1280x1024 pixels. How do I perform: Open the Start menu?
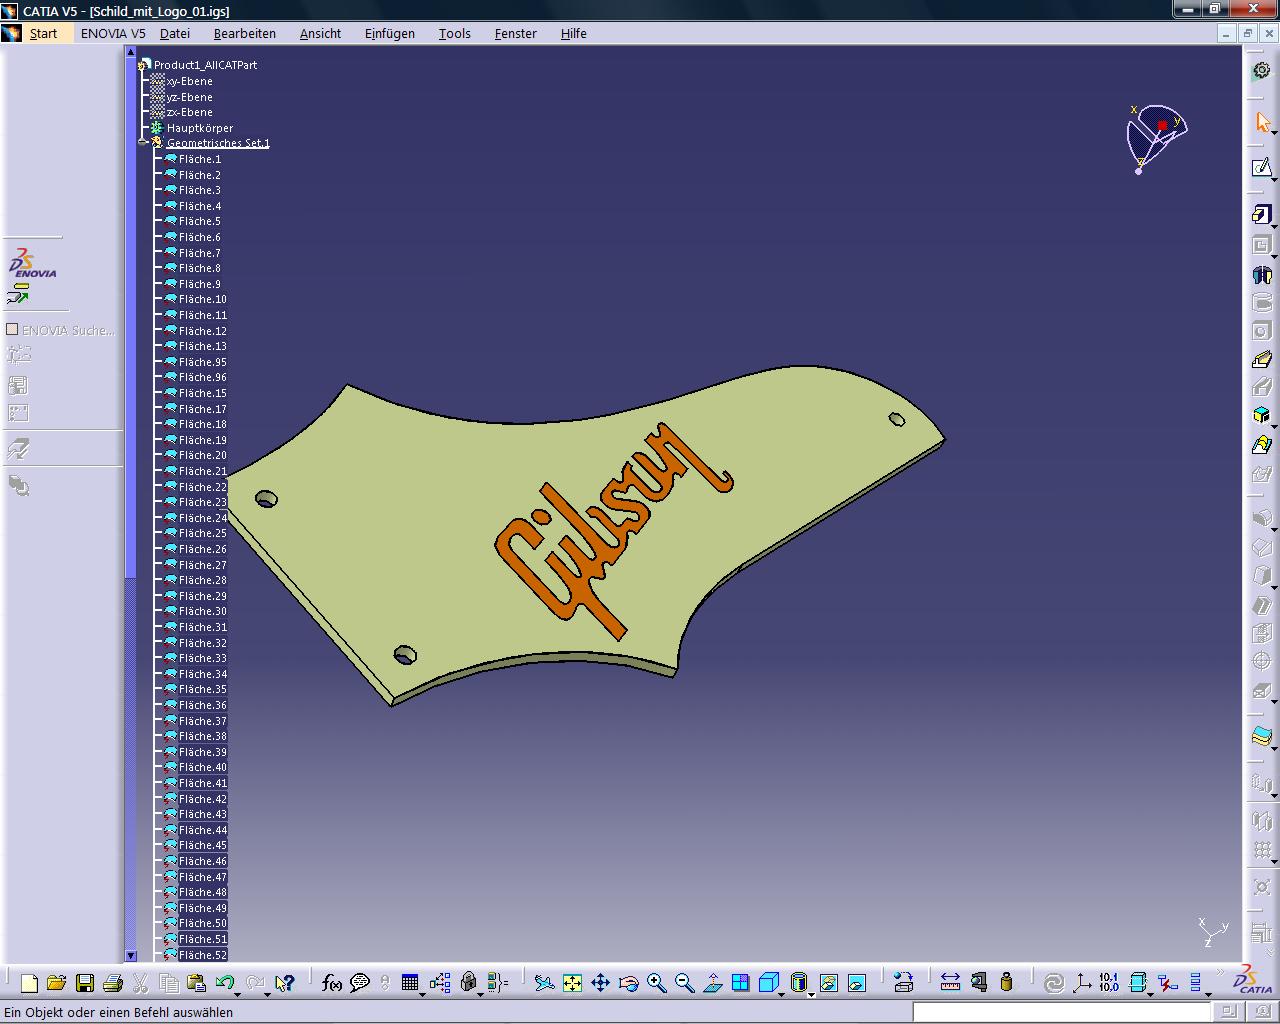coord(43,33)
